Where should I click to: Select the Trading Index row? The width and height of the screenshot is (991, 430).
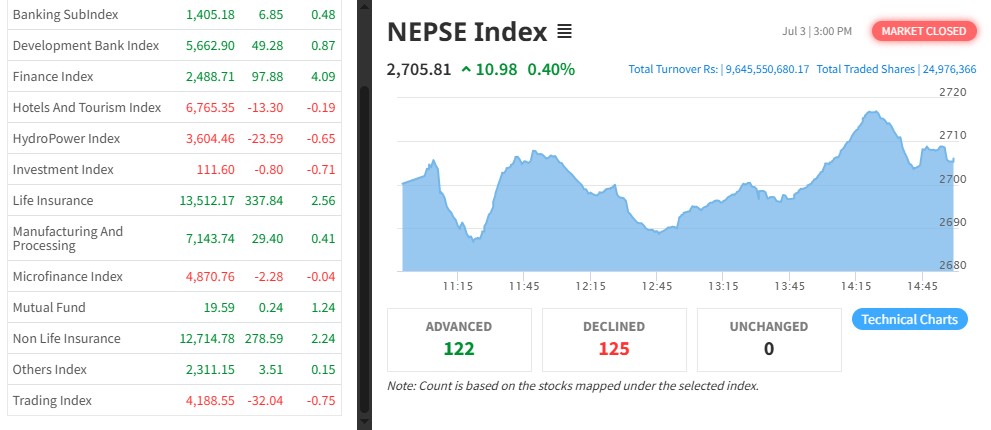click(52, 400)
